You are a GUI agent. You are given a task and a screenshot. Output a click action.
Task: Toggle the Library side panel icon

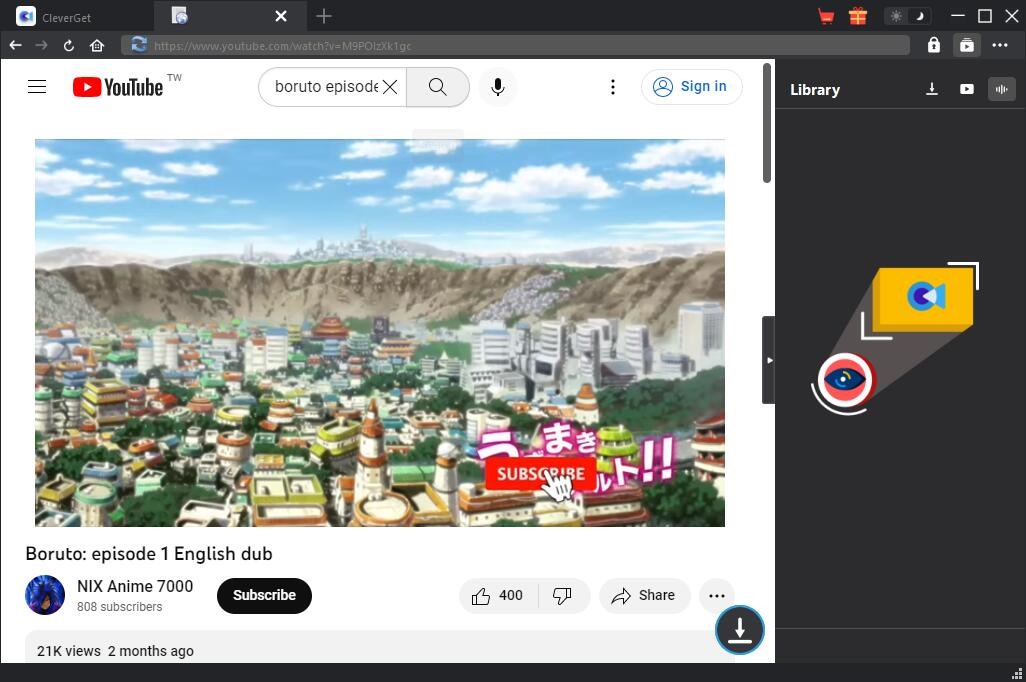[966, 45]
